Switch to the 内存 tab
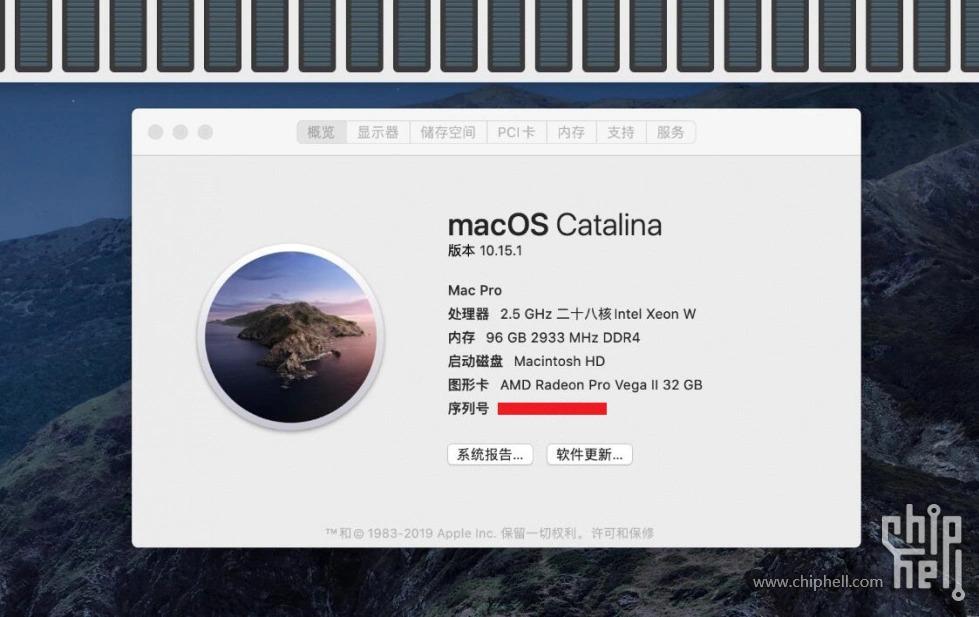The width and height of the screenshot is (979, 617). coord(571,132)
